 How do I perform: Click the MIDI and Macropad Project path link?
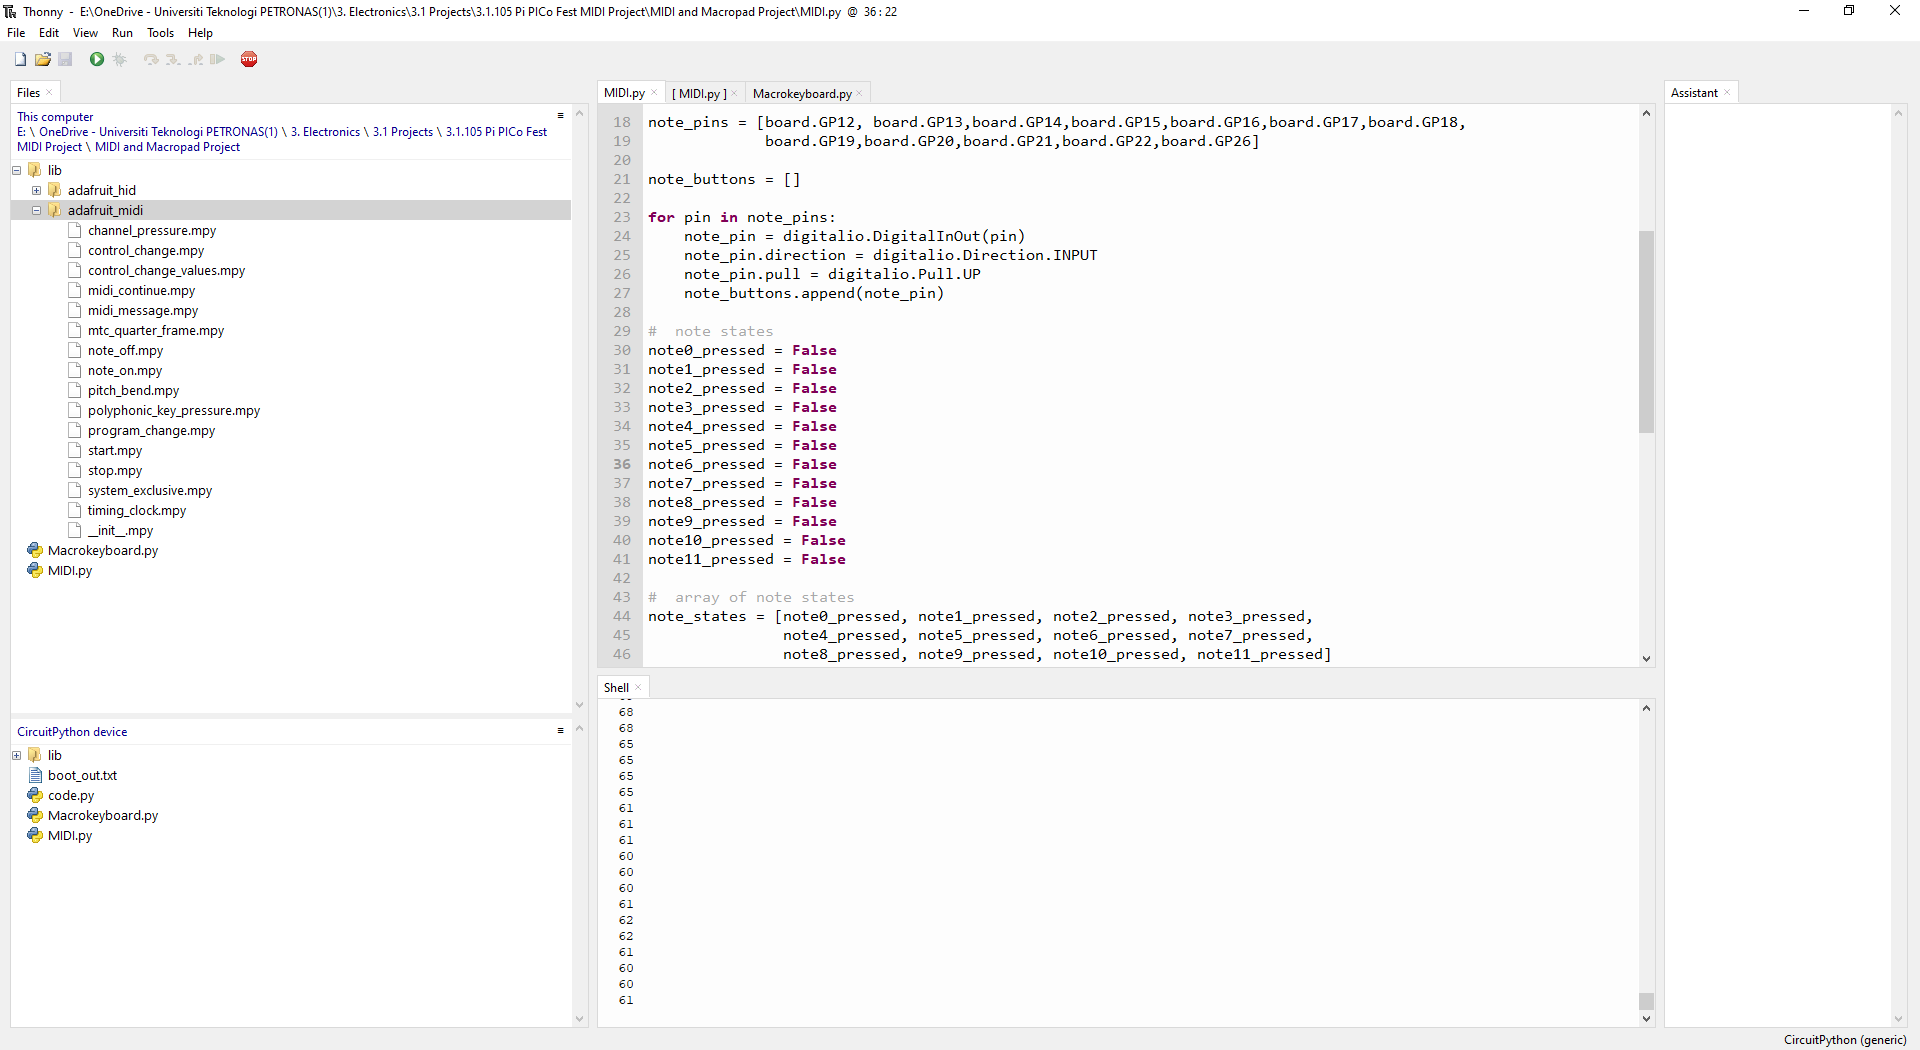point(167,147)
